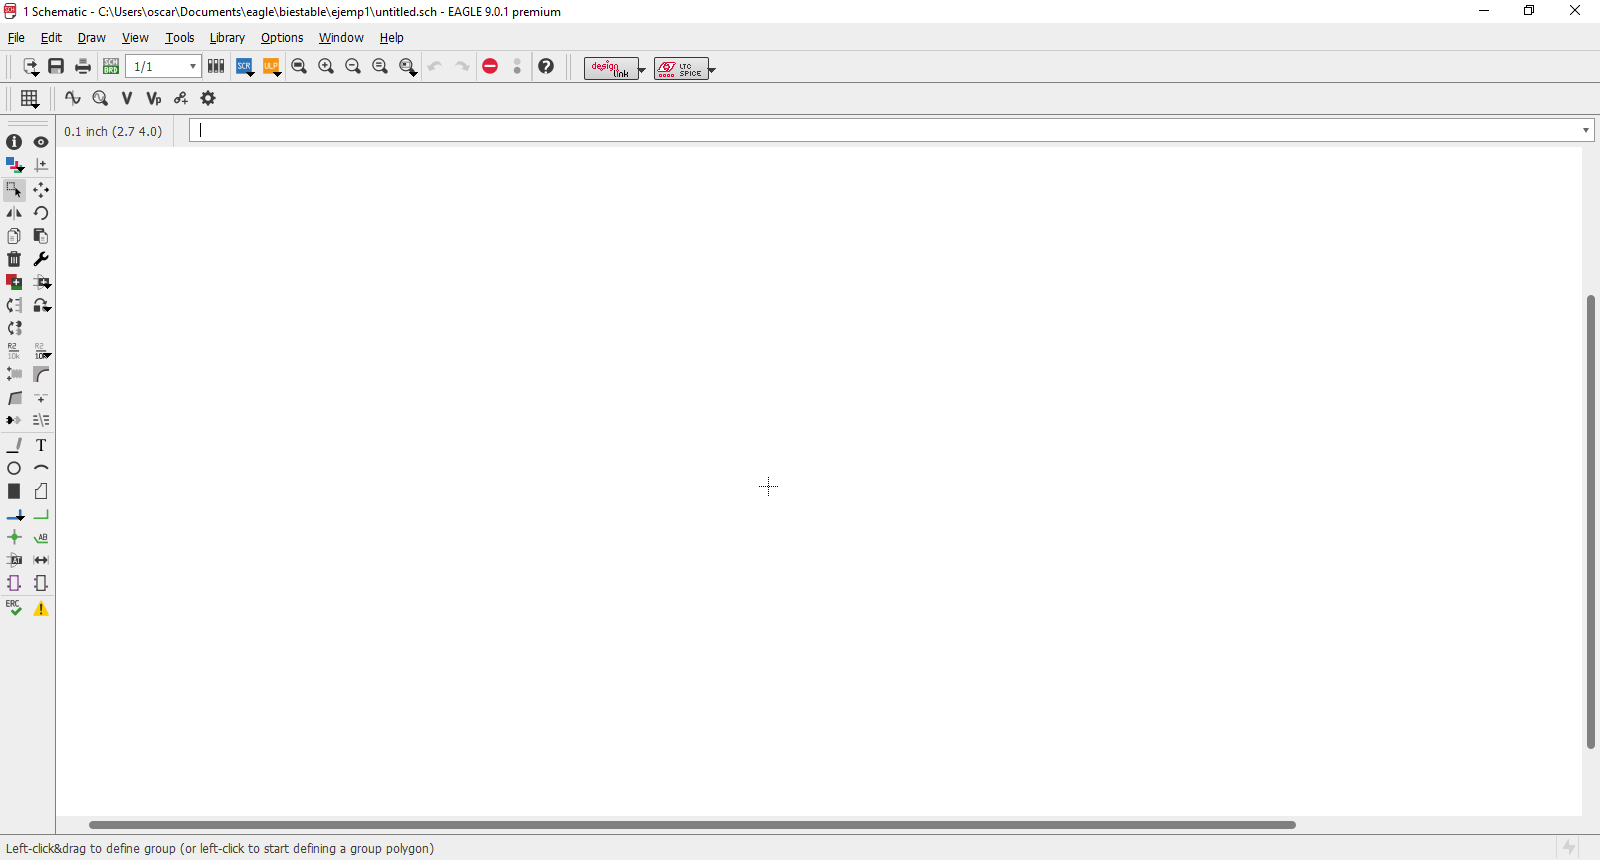This screenshot has width=1600, height=860.
Task: Click the Save schematic icon
Action: [56, 67]
